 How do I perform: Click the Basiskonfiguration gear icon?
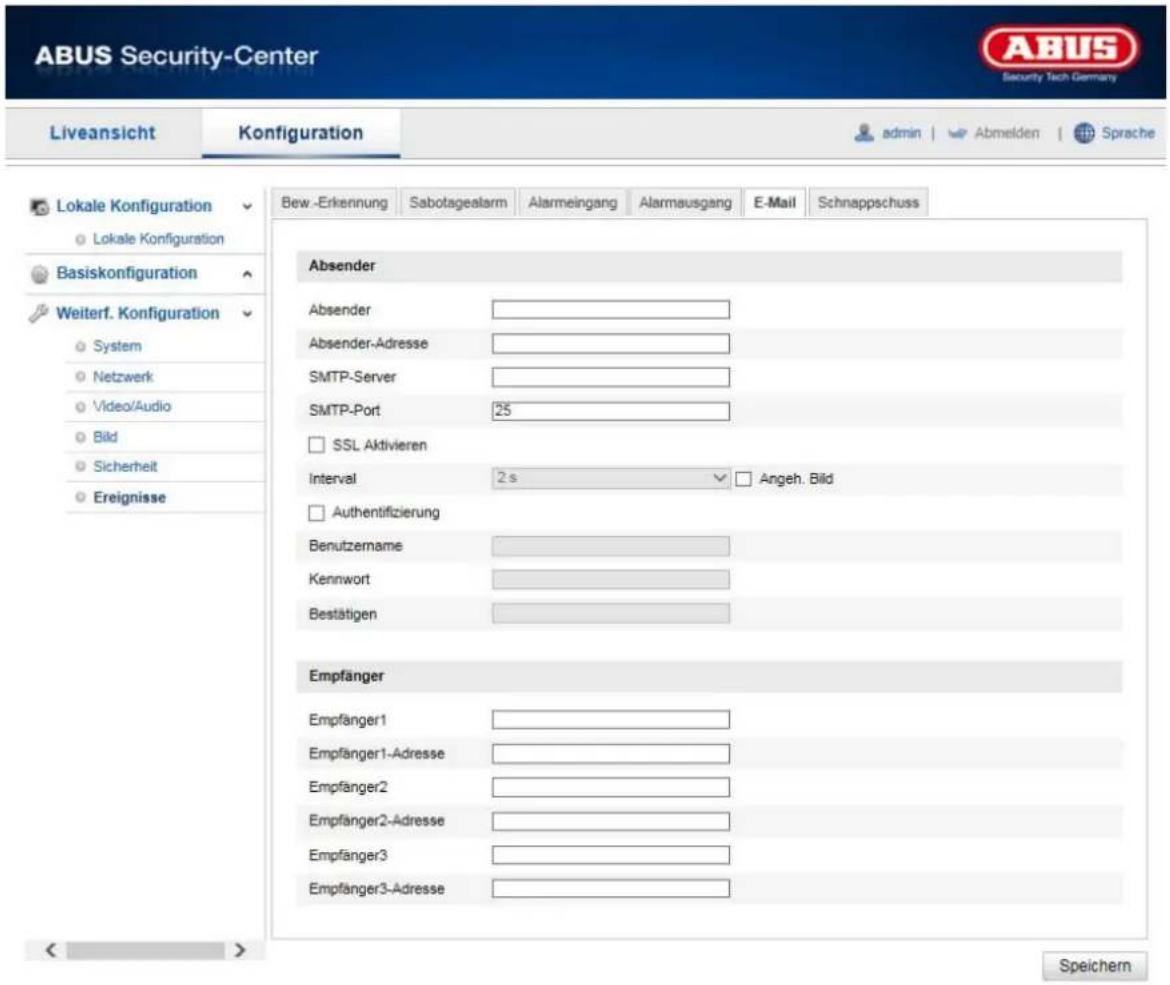coord(40,274)
